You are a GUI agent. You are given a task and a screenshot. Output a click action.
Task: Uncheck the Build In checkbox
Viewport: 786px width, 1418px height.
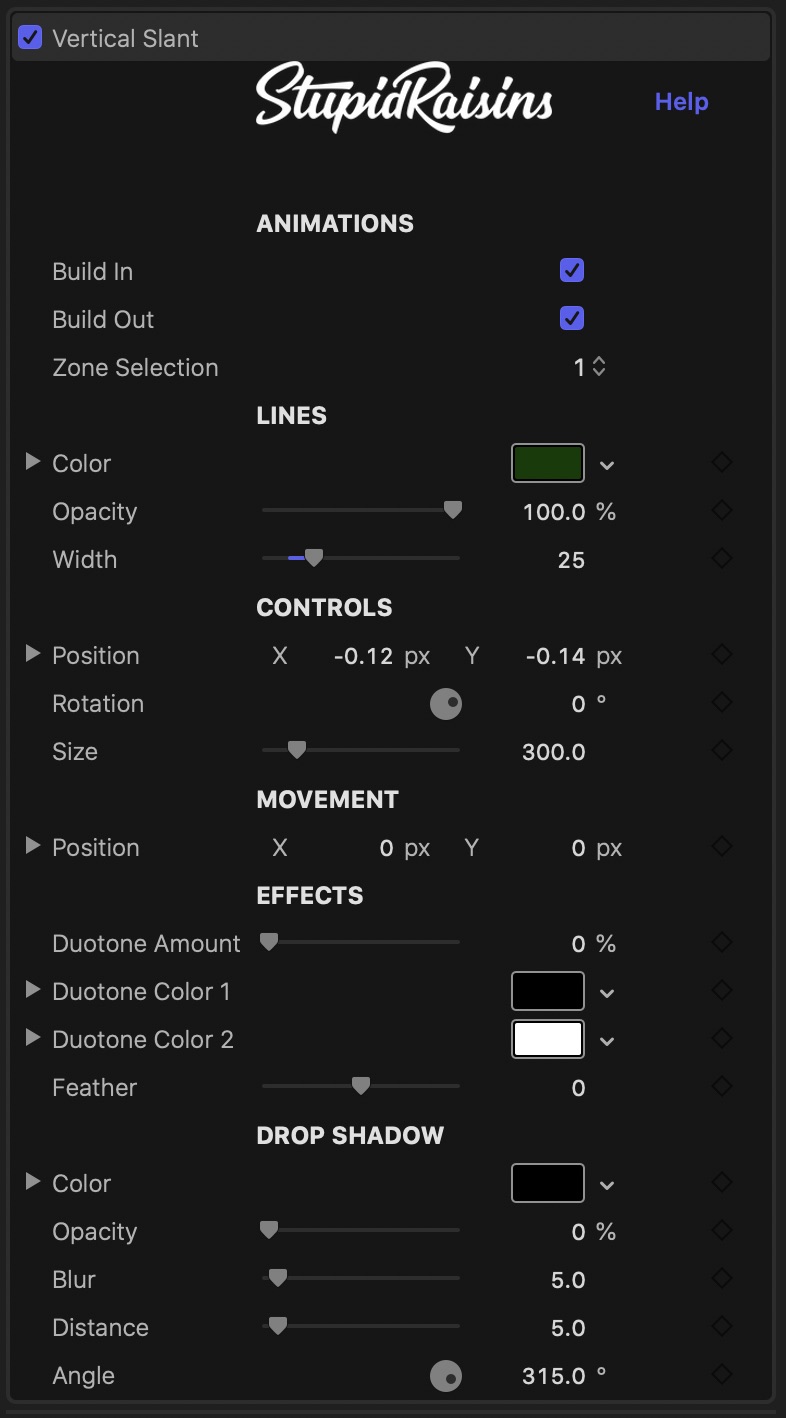click(x=572, y=271)
